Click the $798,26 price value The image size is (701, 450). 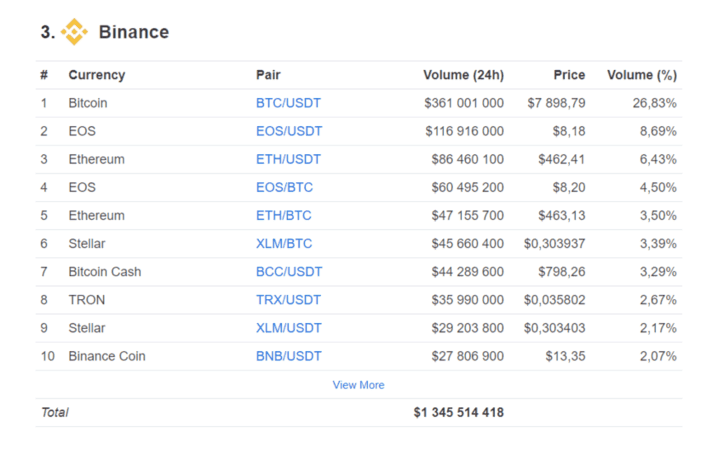[562, 272]
